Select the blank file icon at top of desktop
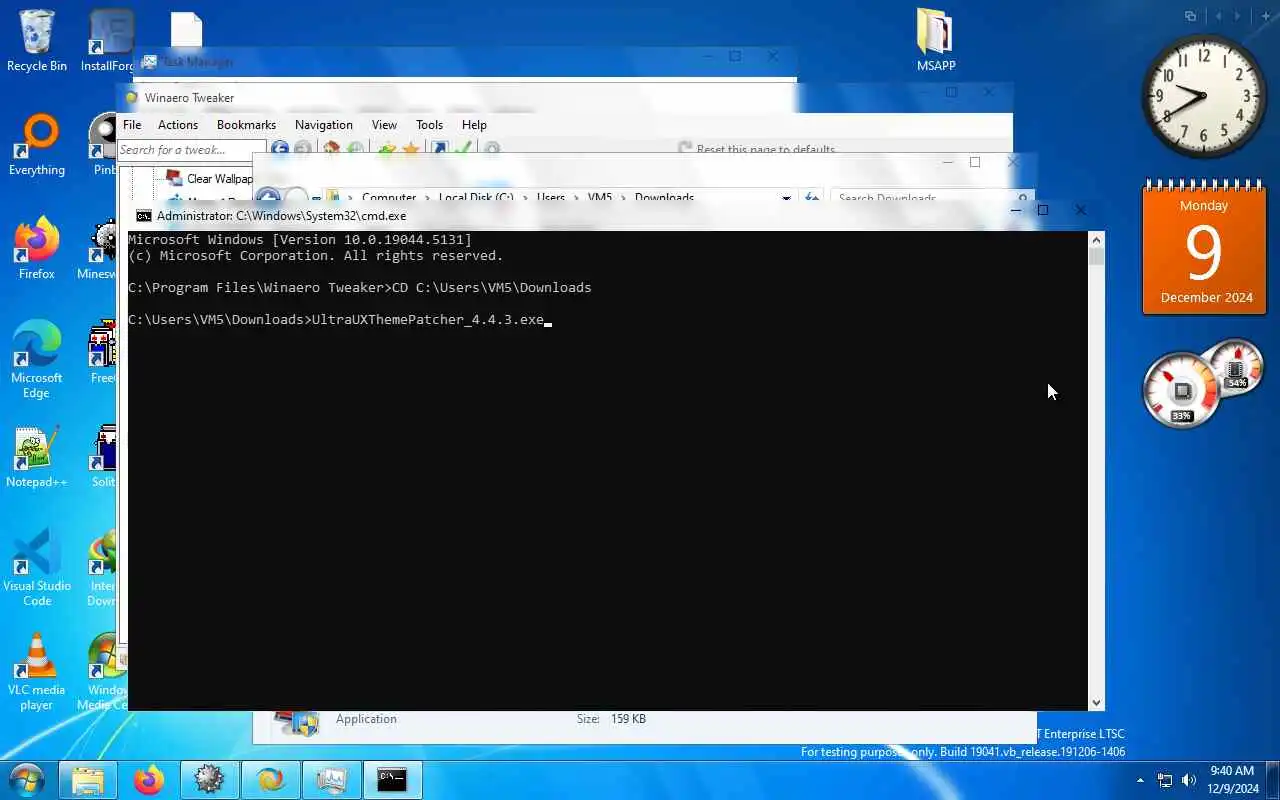Viewport: 1280px width, 800px height. point(186,28)
